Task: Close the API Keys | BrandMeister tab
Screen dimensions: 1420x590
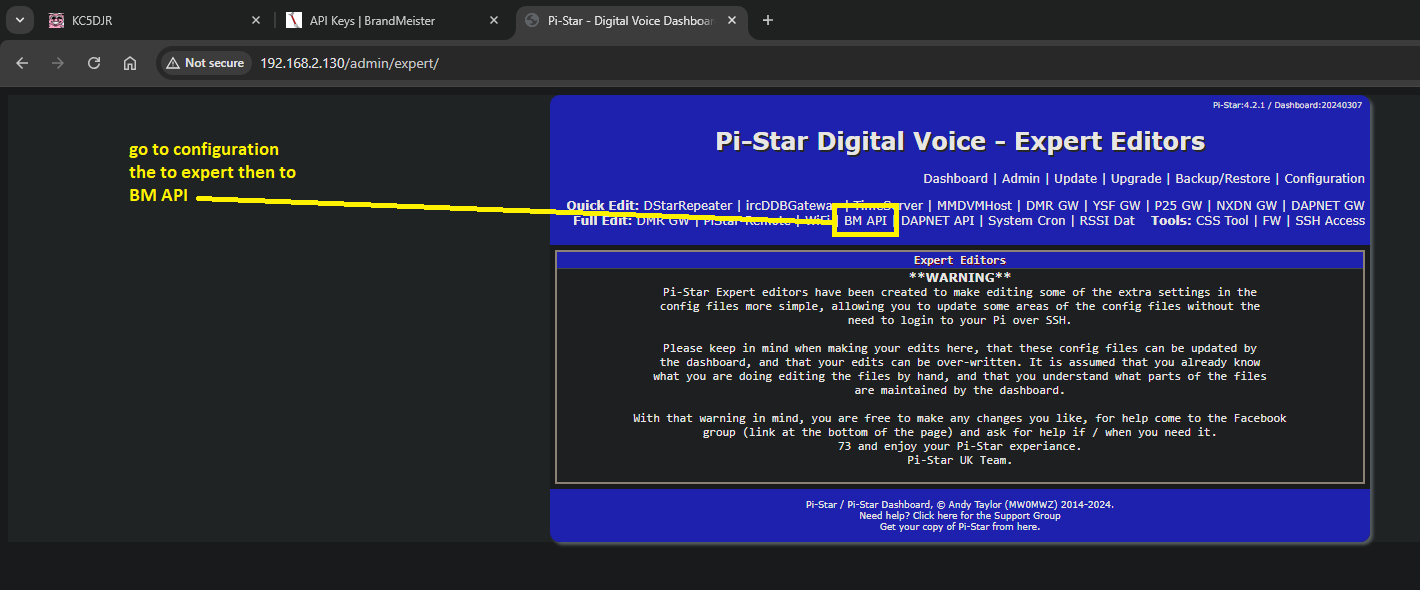Action: click(x=493, y=20)
